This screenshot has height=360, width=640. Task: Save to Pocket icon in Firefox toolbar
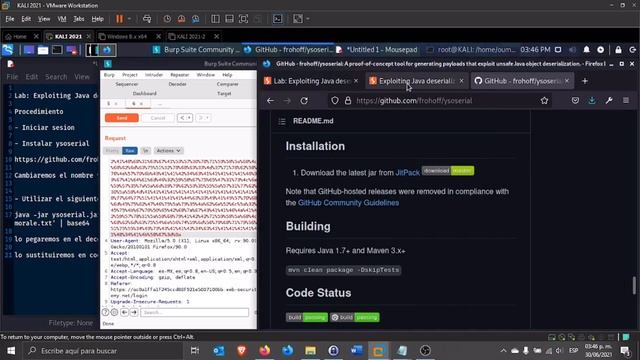pos(575,100)
